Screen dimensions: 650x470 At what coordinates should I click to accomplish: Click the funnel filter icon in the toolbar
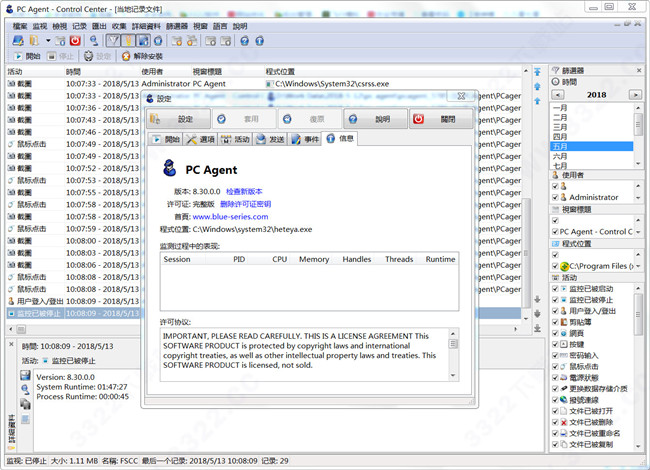[x=112, y=40]
